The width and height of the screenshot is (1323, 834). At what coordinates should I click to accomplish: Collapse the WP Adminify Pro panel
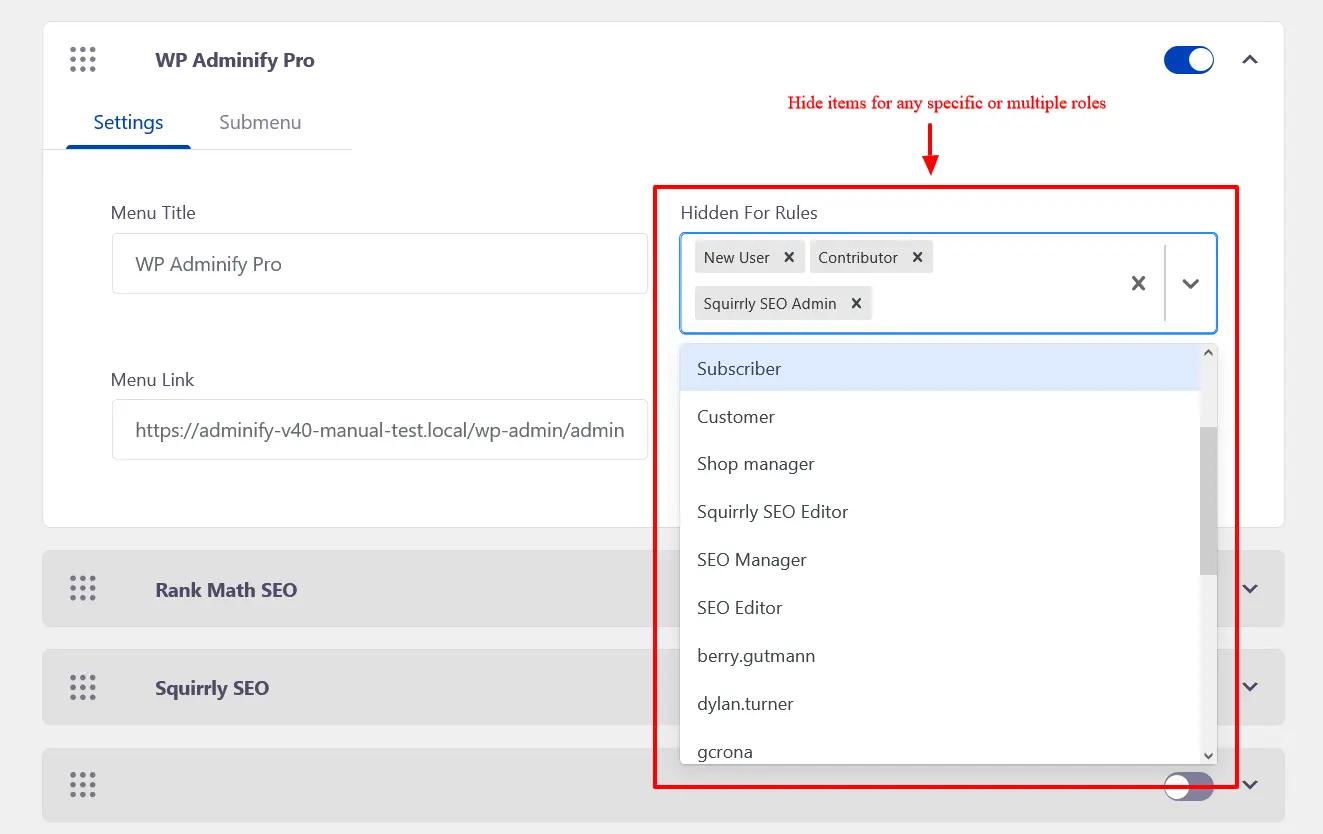1249,59
